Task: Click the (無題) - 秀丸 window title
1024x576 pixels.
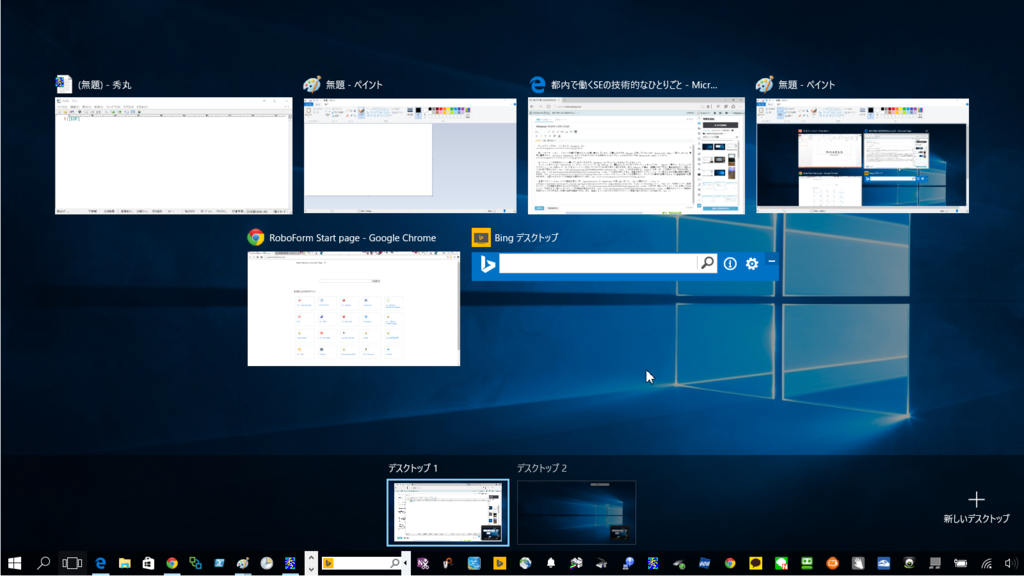Action: pyautogui.click(x=104, y=85)
